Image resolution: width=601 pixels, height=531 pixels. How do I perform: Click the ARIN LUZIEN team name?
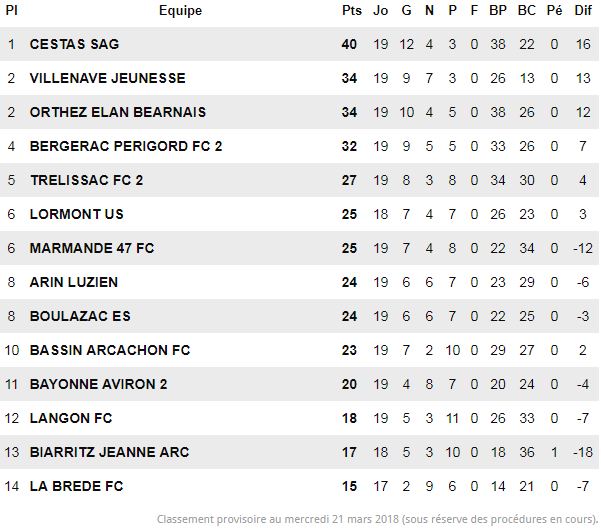tap(74, 283)
